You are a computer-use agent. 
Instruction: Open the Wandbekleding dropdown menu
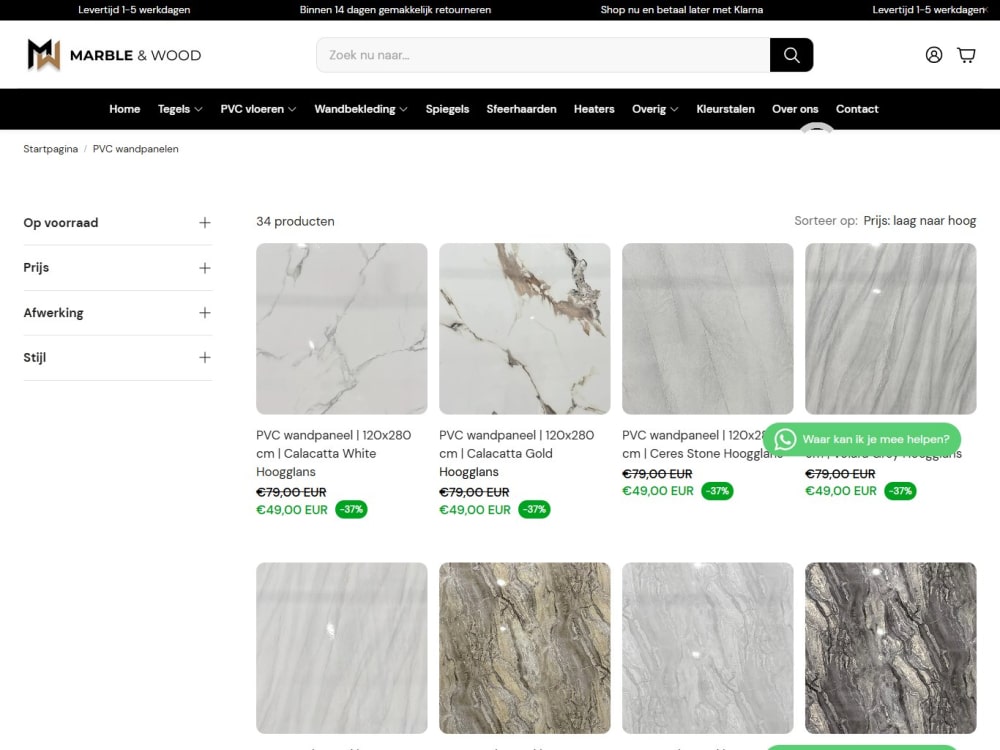pos(361,109)
